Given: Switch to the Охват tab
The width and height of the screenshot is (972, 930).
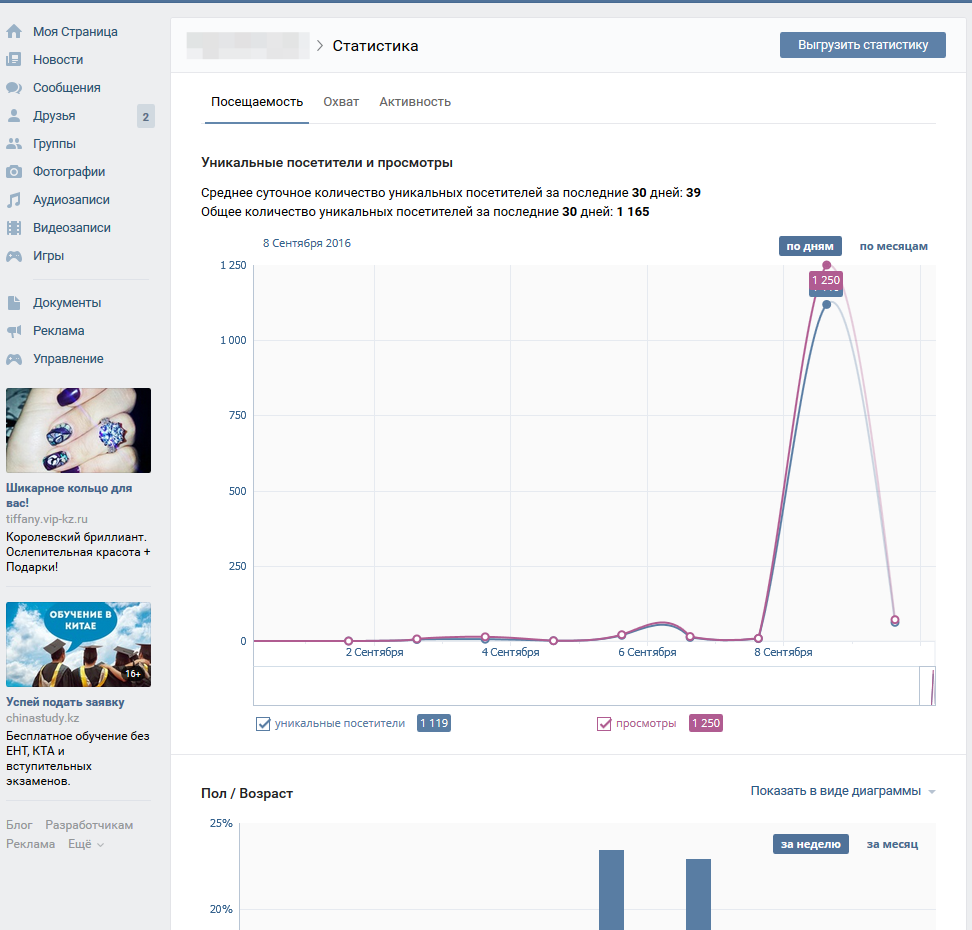Looking at the screenshot, I should click(341, 102).
